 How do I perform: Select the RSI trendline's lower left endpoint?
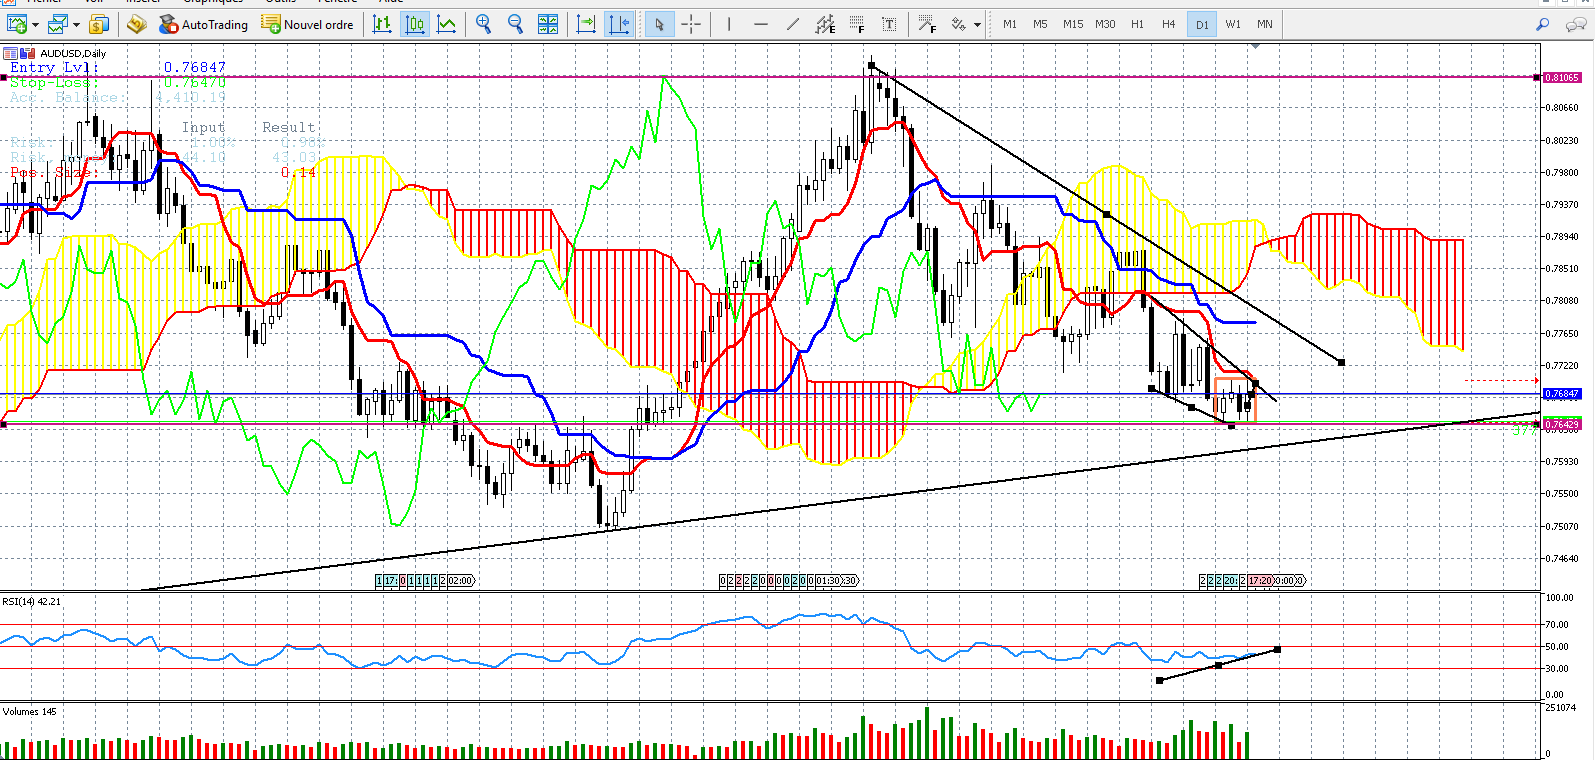pos(1160,681)
